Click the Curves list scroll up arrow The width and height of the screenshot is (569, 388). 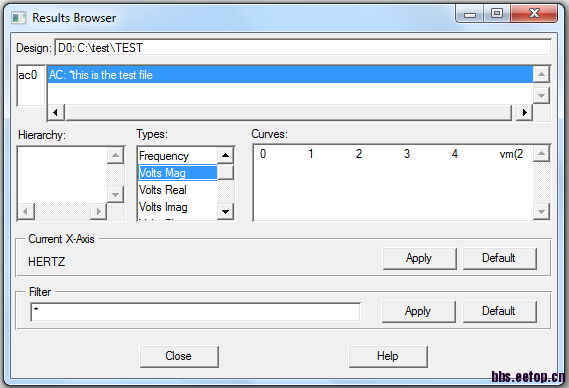(x=541, y=154)
